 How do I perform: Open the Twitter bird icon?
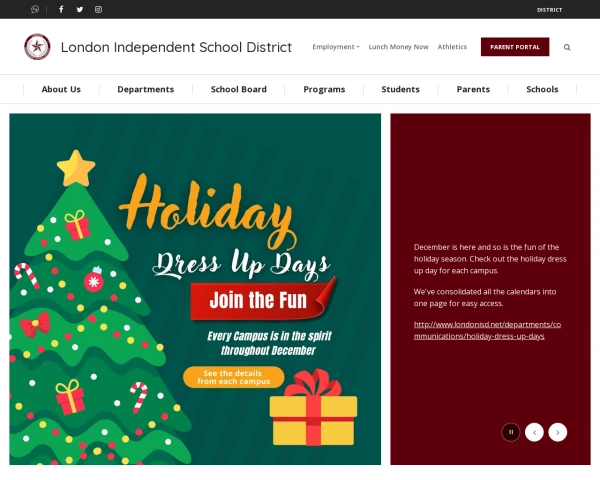pyautogui.click(x=80, y=9)
